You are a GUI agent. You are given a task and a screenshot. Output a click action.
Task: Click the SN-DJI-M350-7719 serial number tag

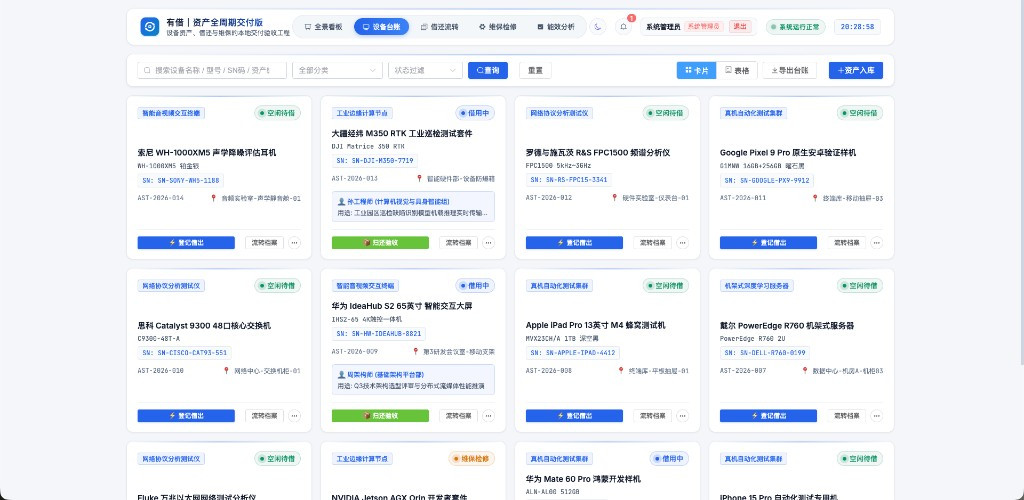click(x=374, y=161)
